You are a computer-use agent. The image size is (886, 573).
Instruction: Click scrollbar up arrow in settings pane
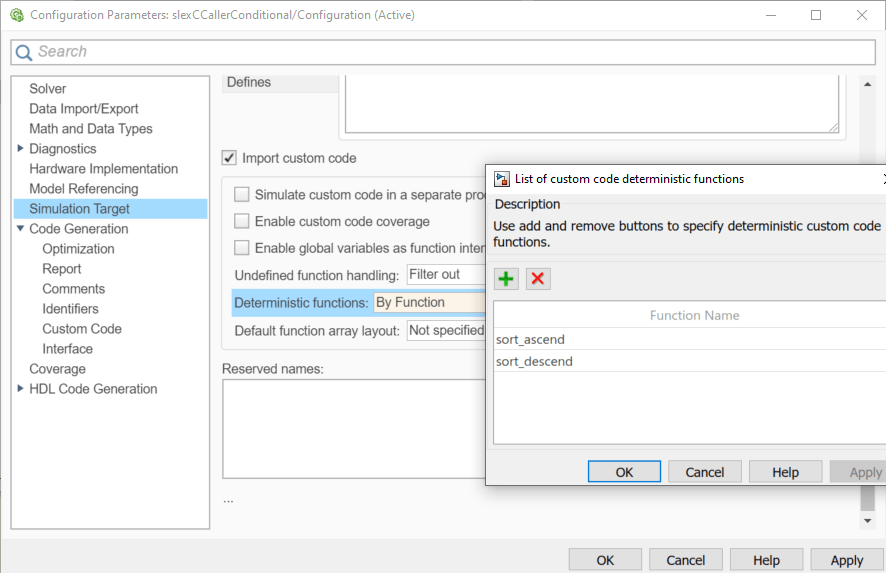tap(867, 84)
